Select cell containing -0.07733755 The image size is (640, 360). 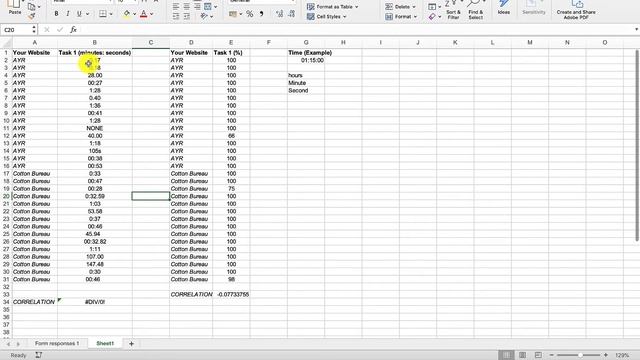(x=231, y=294)
